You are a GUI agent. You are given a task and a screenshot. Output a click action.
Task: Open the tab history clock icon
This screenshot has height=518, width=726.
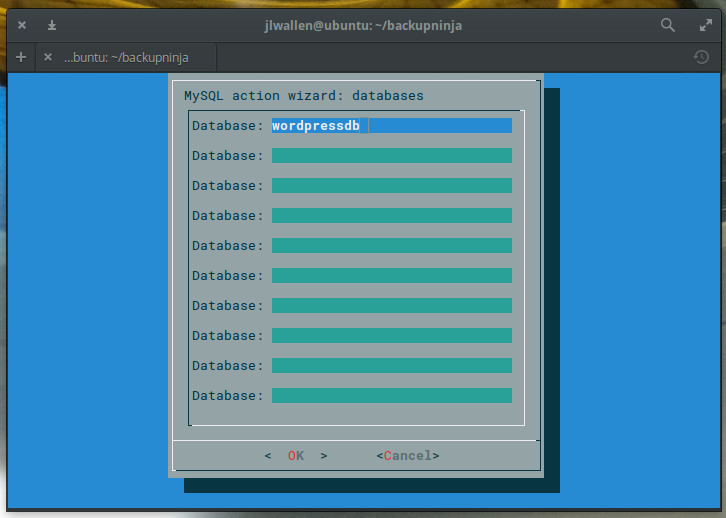click(x=701, y=57)
